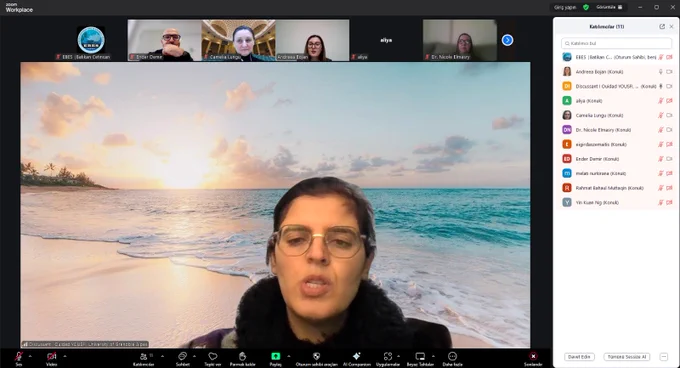Image resolution: width=680 pixels, height=368 pixels.
Task: Click aliya's muted microphone icon in list
Action: (x=661, y=101)
